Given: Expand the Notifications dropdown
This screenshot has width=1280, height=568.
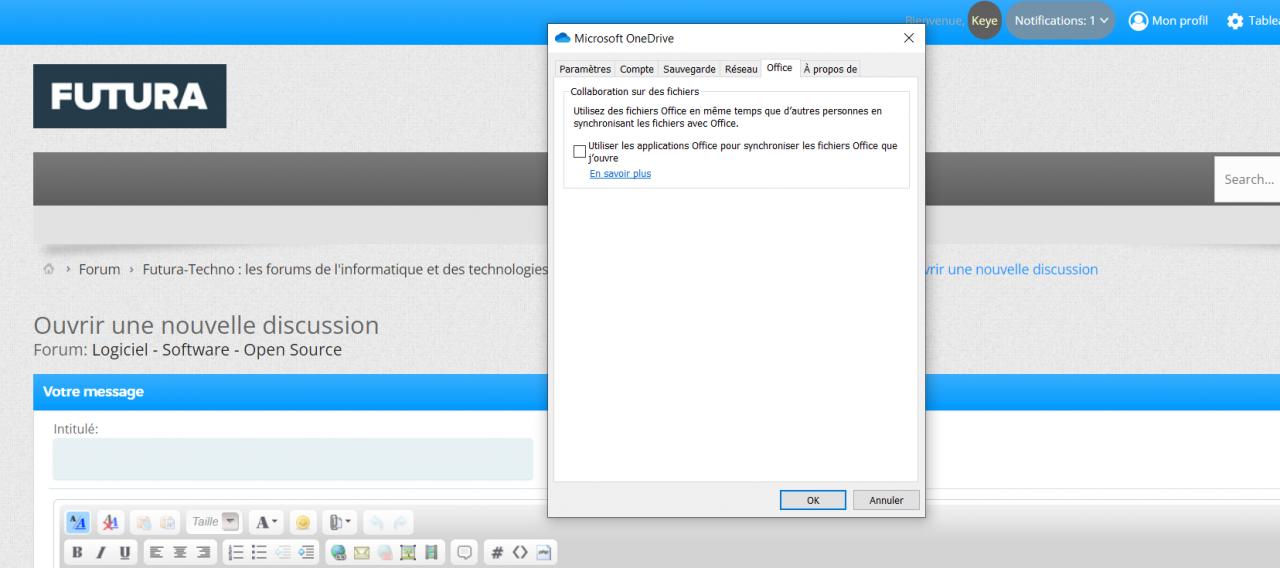Looking at the screenshot, I should pyautogui.click(x=1060, y=21).
